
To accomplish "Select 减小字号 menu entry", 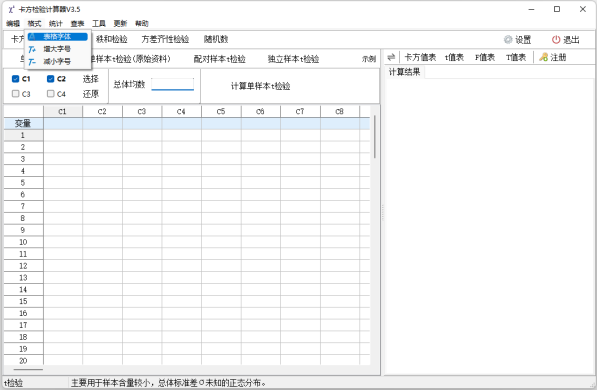I will (x=57, y=61).
